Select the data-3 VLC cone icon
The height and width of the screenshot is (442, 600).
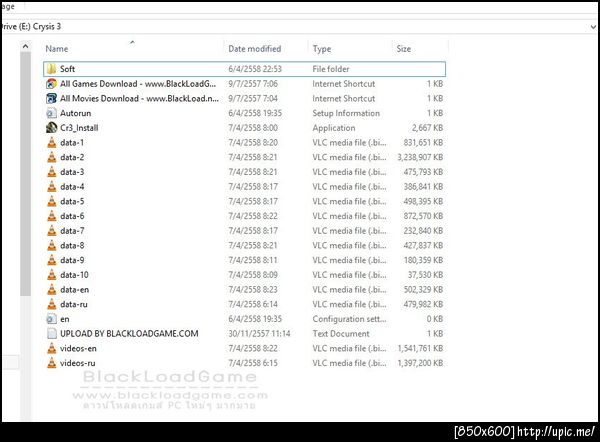[51, 172]
